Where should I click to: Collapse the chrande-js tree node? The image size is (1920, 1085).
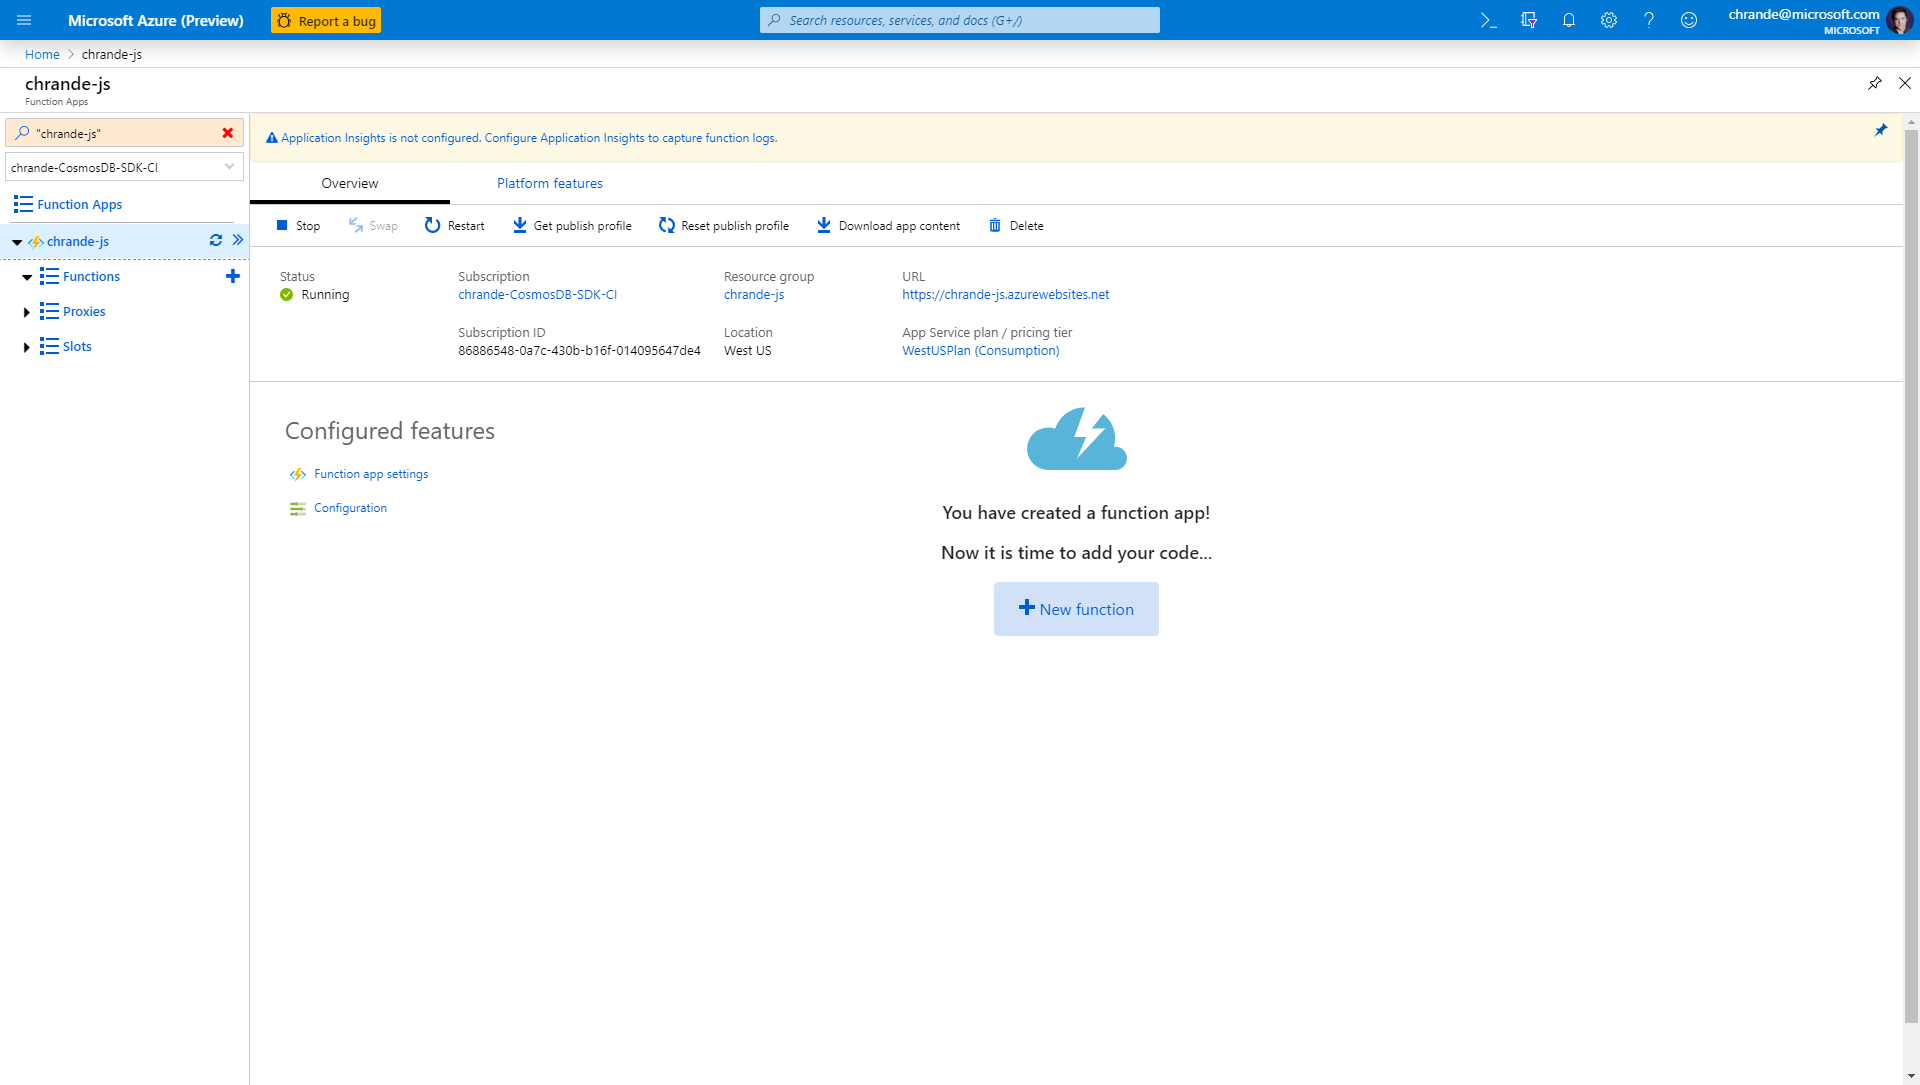coord(17,242)
